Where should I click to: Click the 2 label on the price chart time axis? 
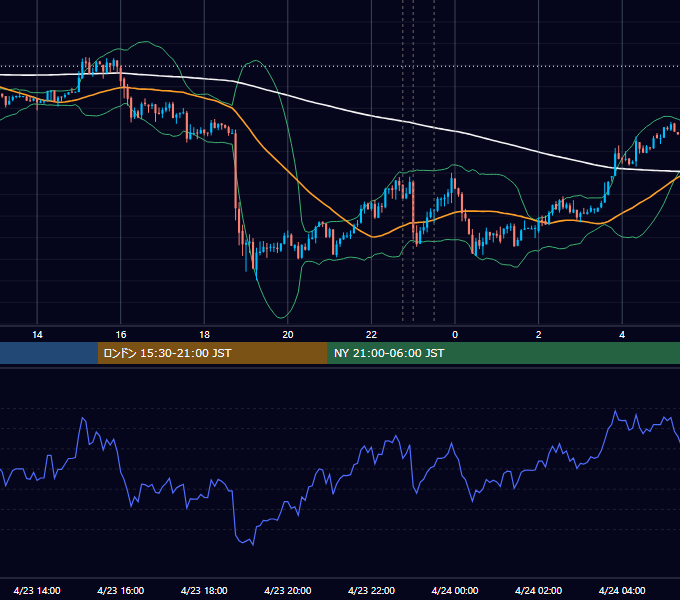539,335
